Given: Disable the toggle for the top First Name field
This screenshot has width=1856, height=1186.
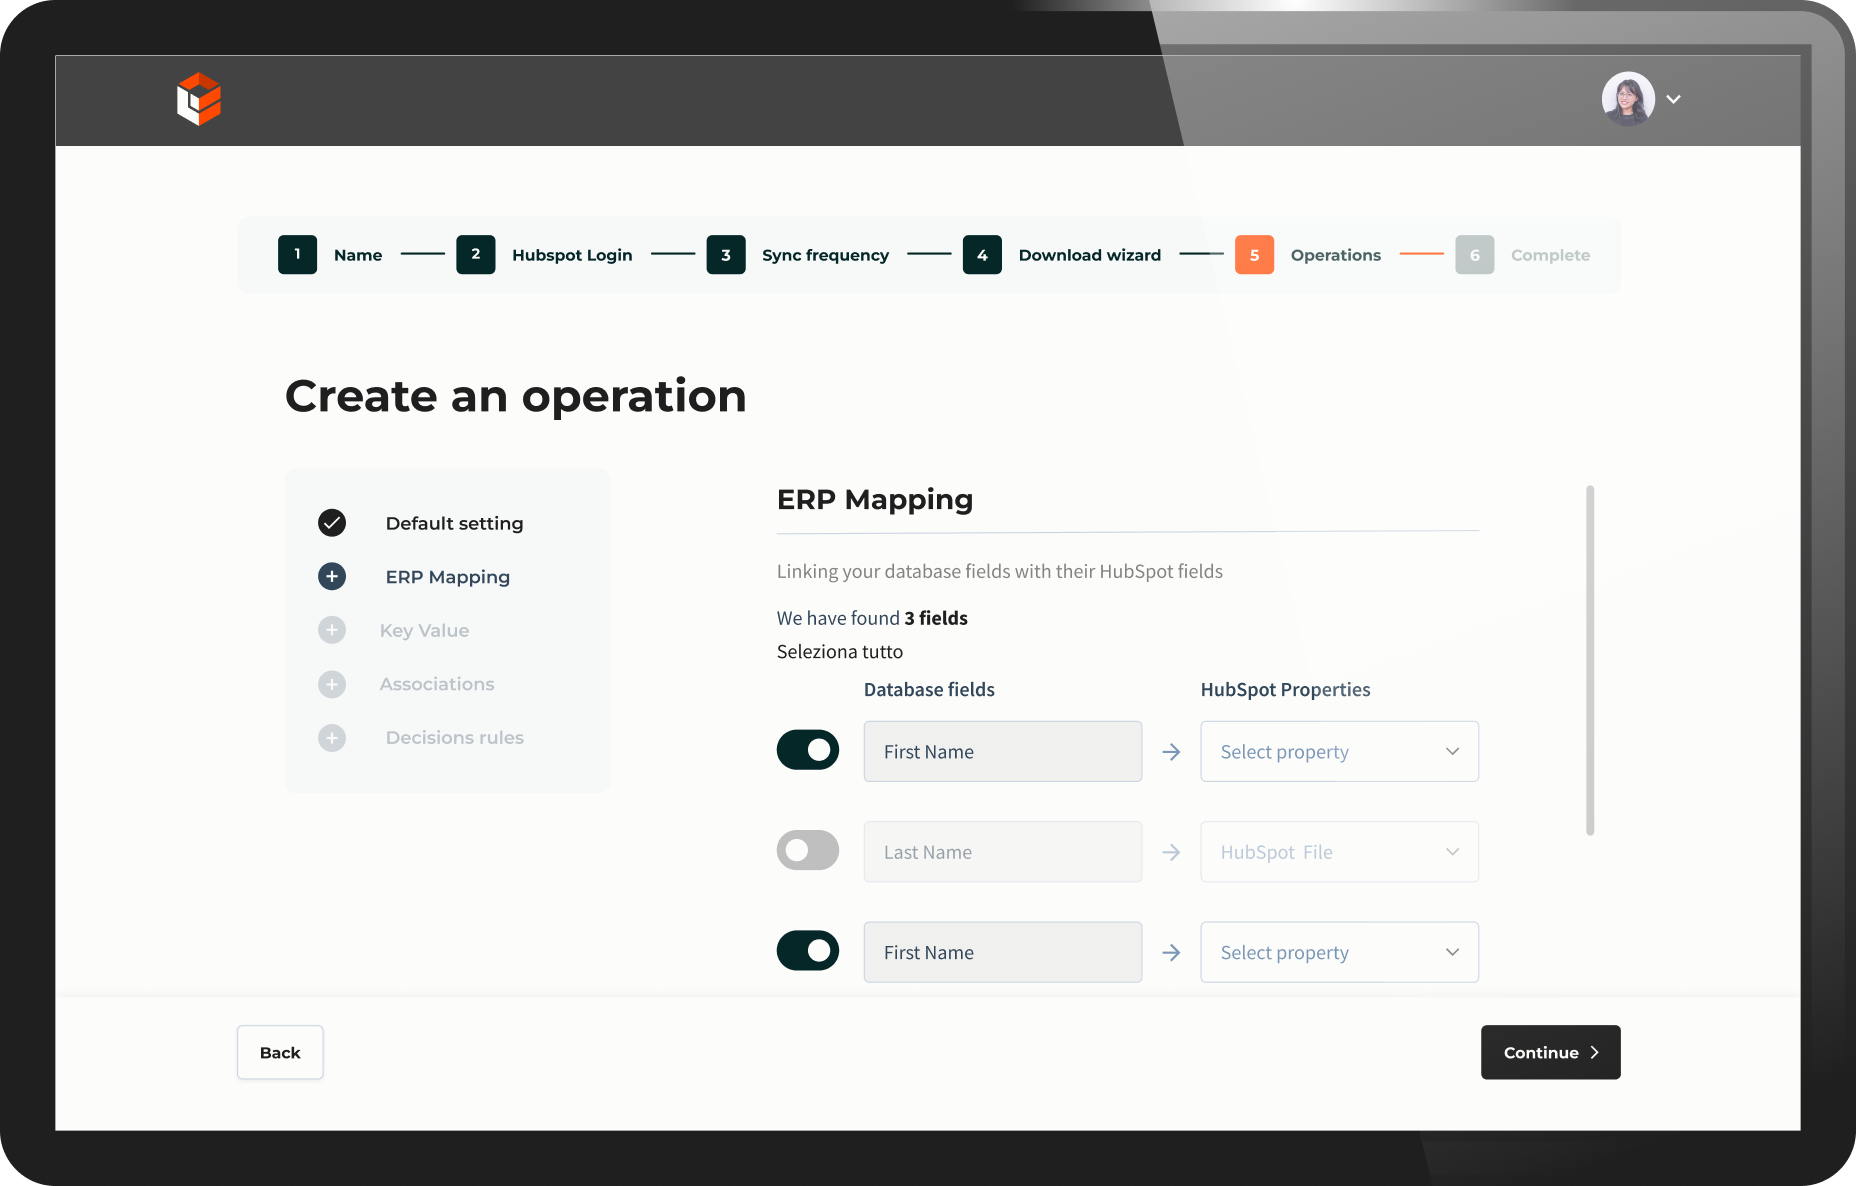Looking at the screenshot, I should coord(808,750).
